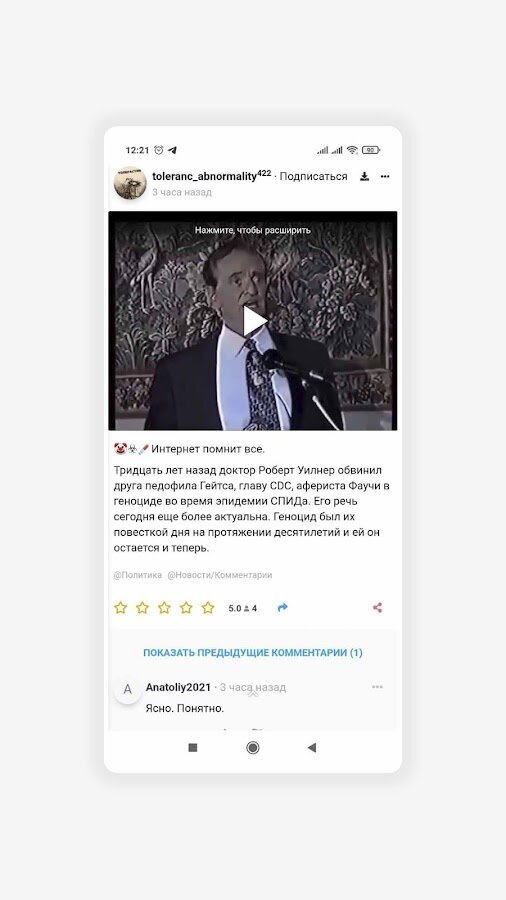This screenshot has height=900, width=506.
Task: Expand ПОКАЗАТЬ ПРЕДЫДУЩИЕ КОММЕНТАРИИ (1)
Action: pyautogui.click(x=253, y=653)
